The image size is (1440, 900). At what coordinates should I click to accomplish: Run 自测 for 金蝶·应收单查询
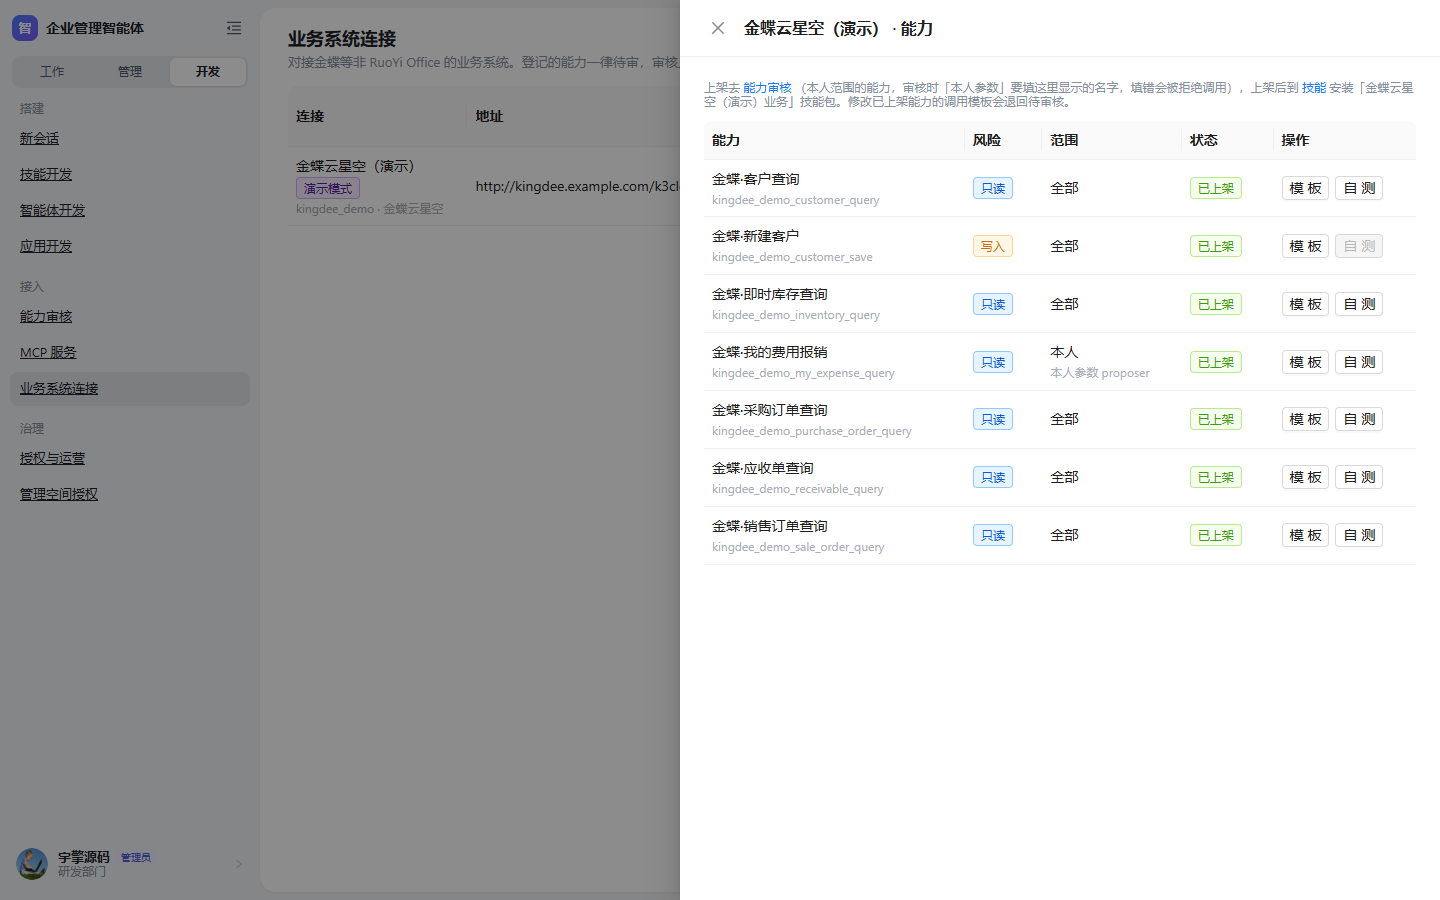[1359, 477]
